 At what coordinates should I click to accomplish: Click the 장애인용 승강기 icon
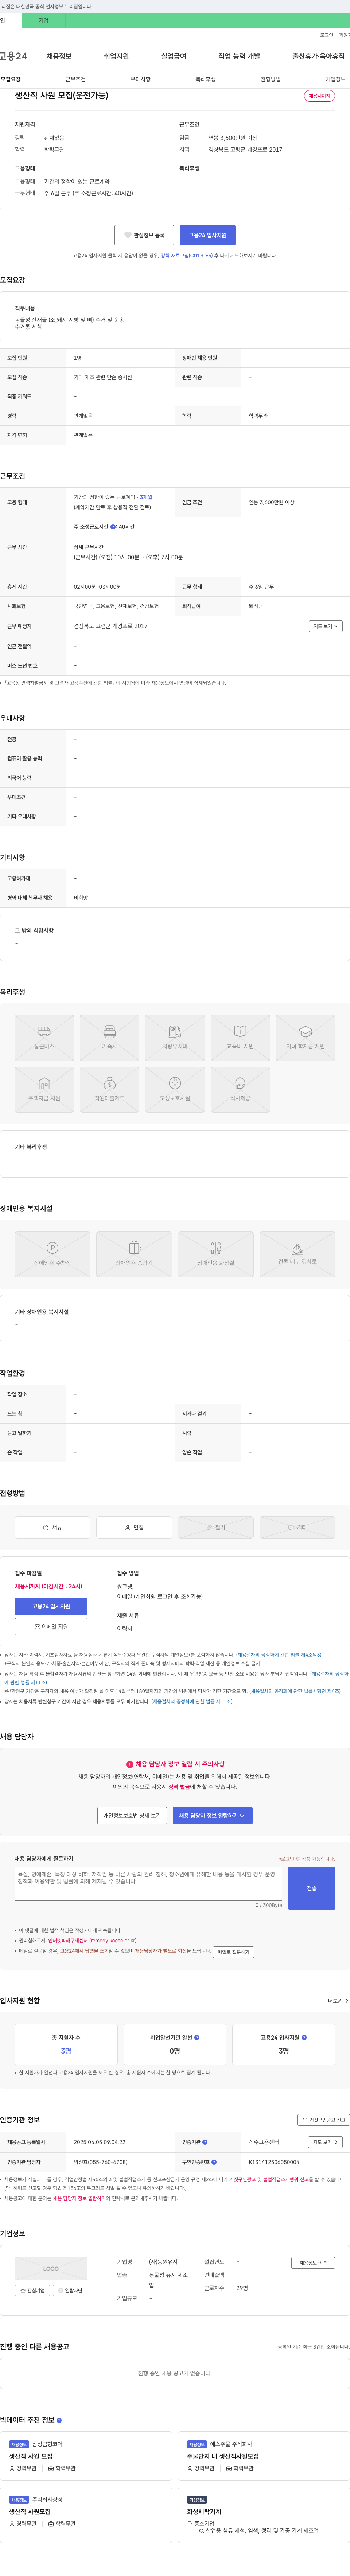click(x=134, y=1254)
